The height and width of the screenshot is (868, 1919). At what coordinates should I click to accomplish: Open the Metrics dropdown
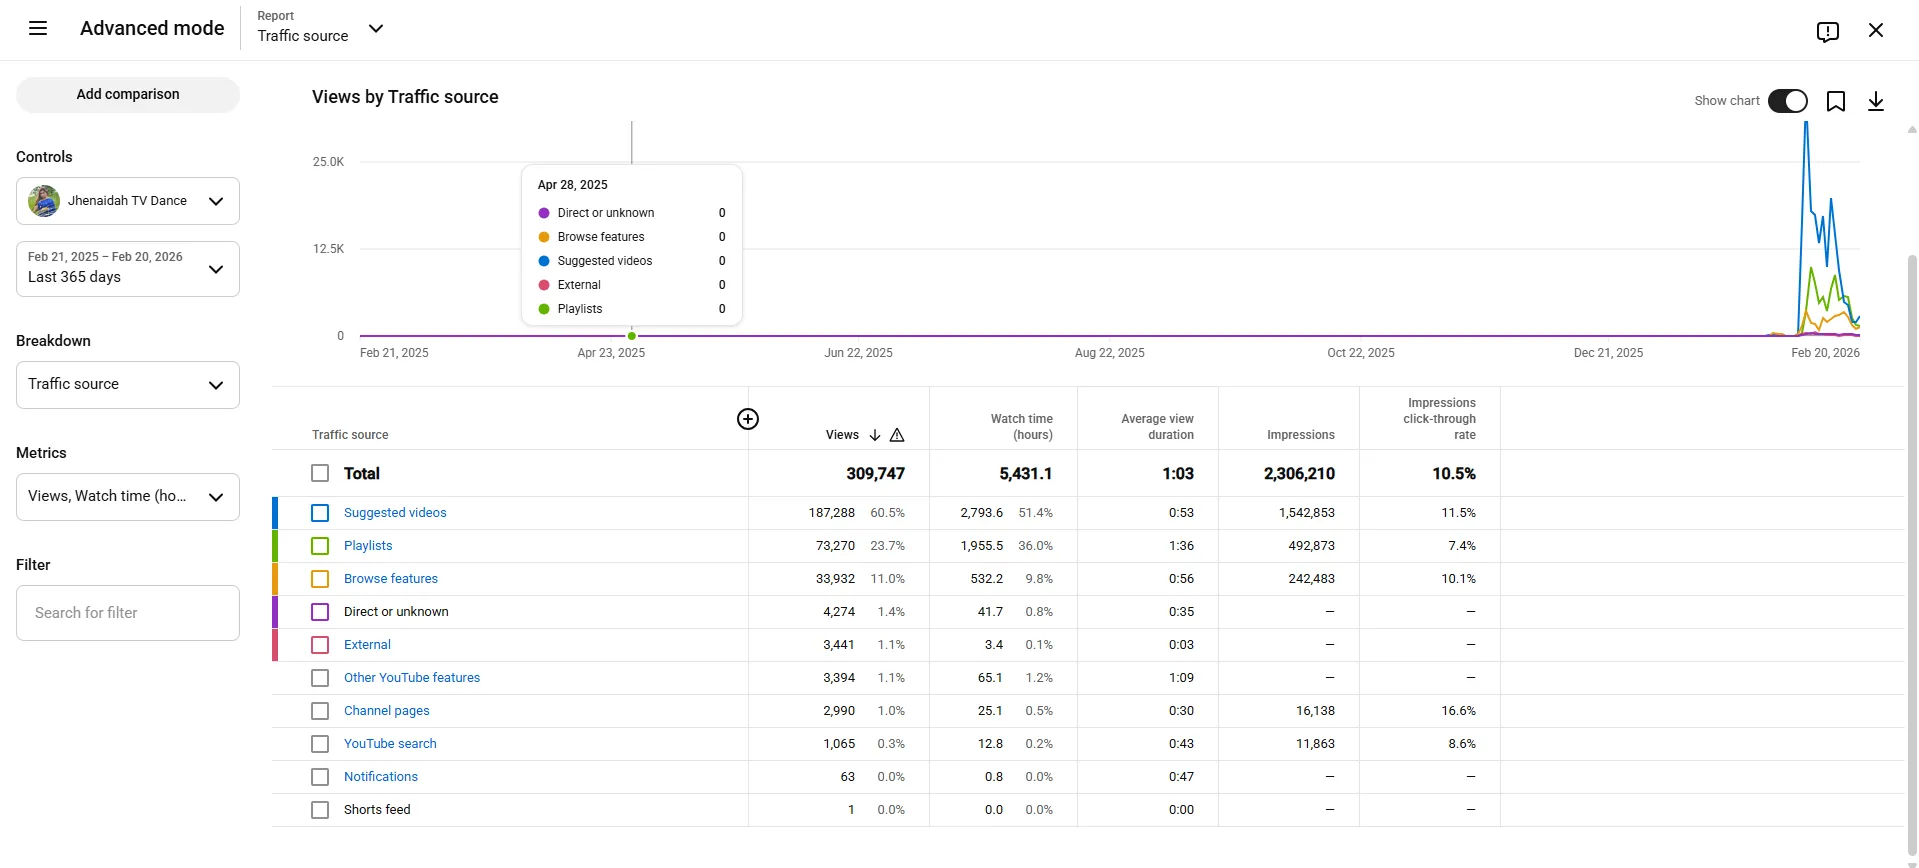(128, 497)
